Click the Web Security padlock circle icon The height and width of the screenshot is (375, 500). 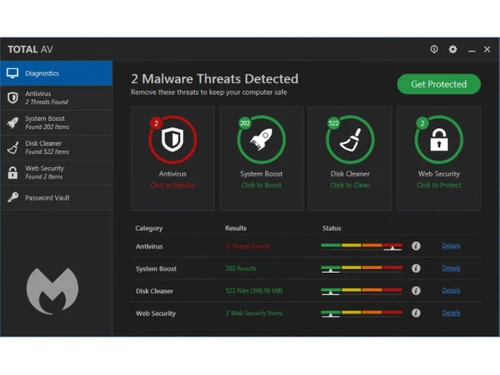[439, 140]
